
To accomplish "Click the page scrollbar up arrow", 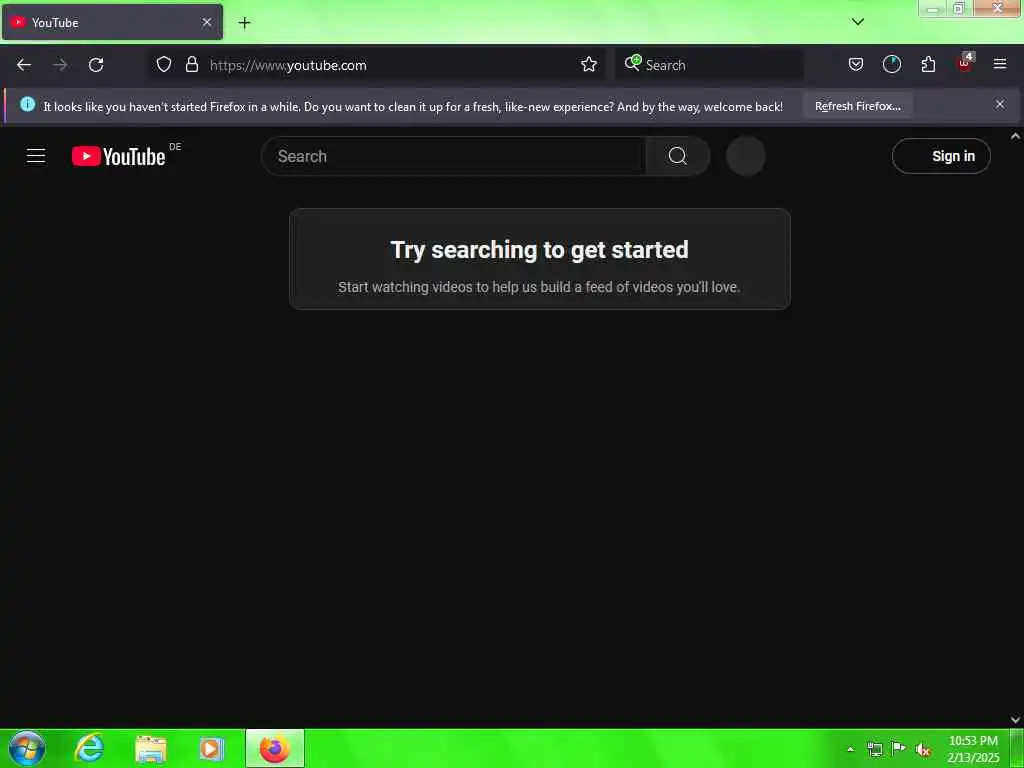I will tap(1016, 136).
